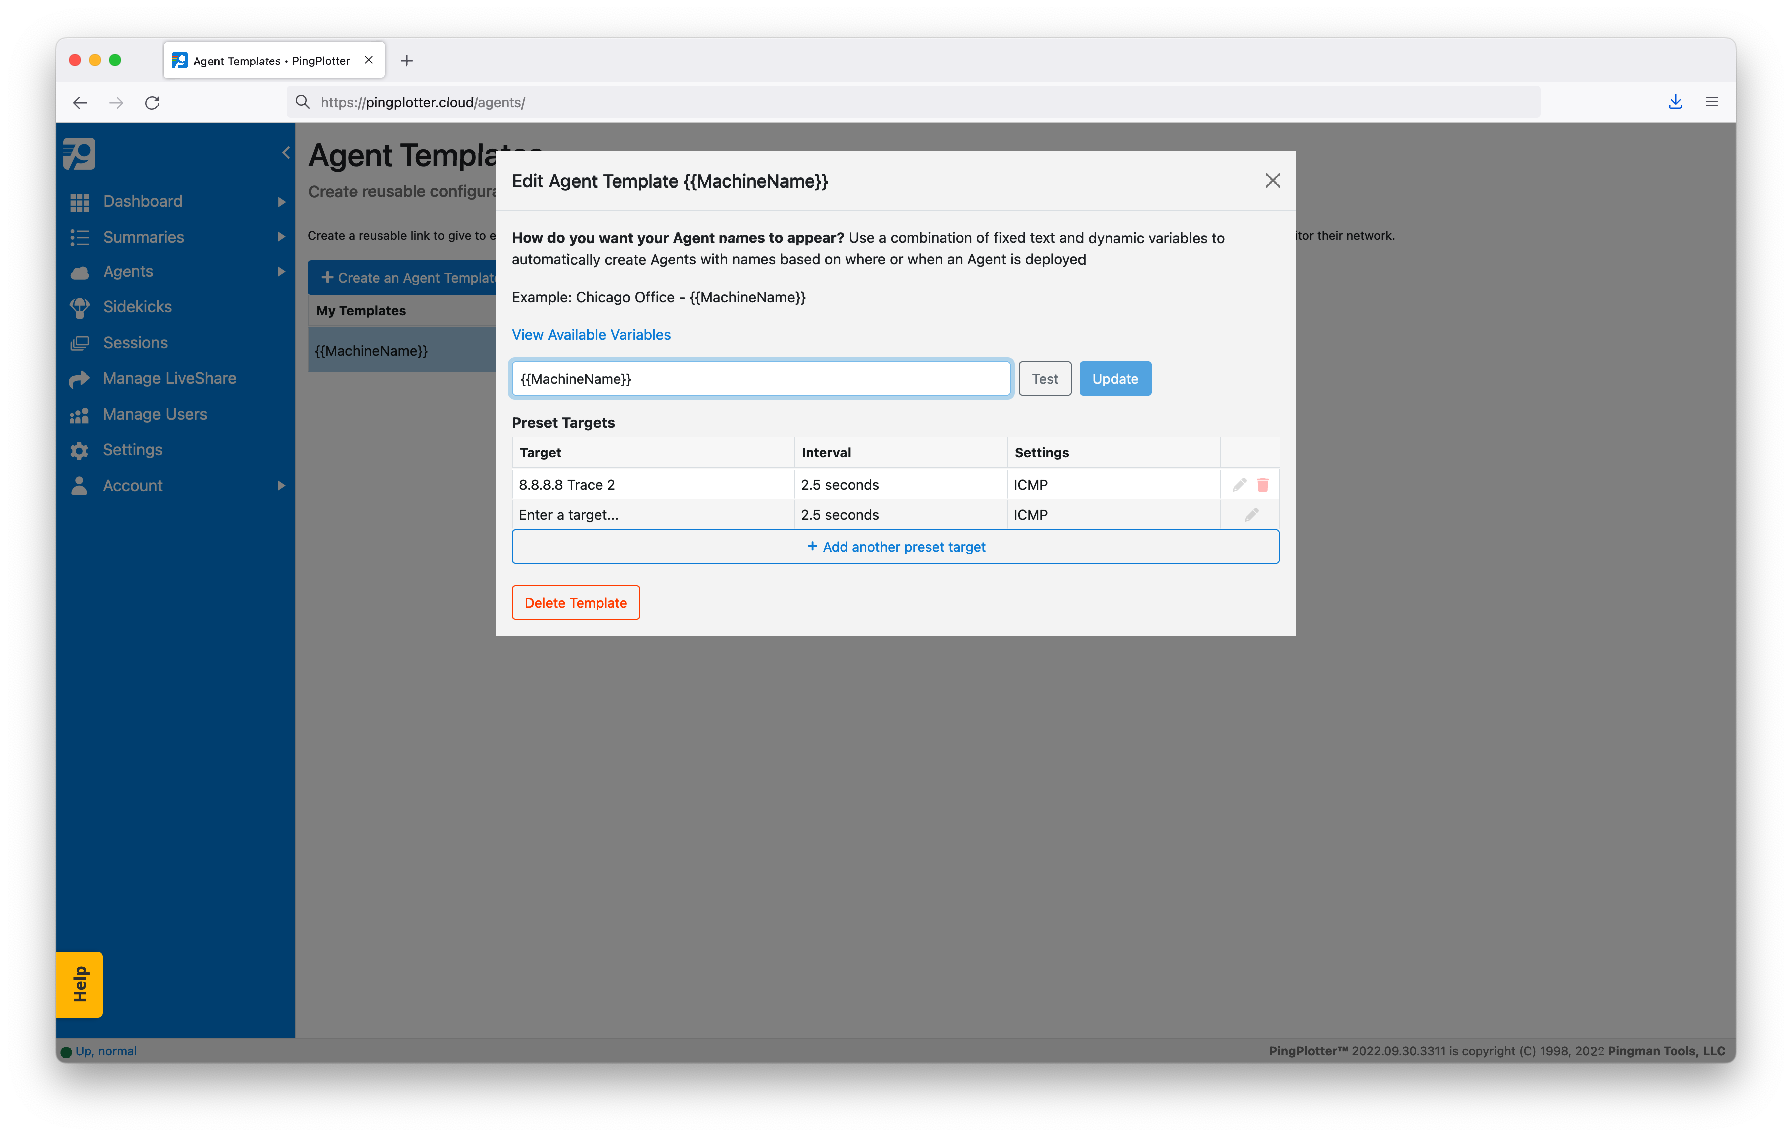
Task: Click the Settings gear icon in sidebar
Action: coord(80,451)
